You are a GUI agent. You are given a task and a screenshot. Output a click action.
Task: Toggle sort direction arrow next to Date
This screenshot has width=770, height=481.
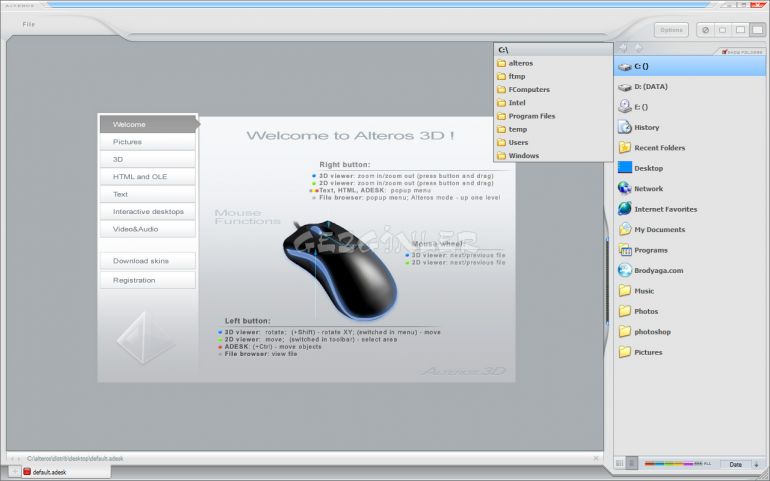756,464
